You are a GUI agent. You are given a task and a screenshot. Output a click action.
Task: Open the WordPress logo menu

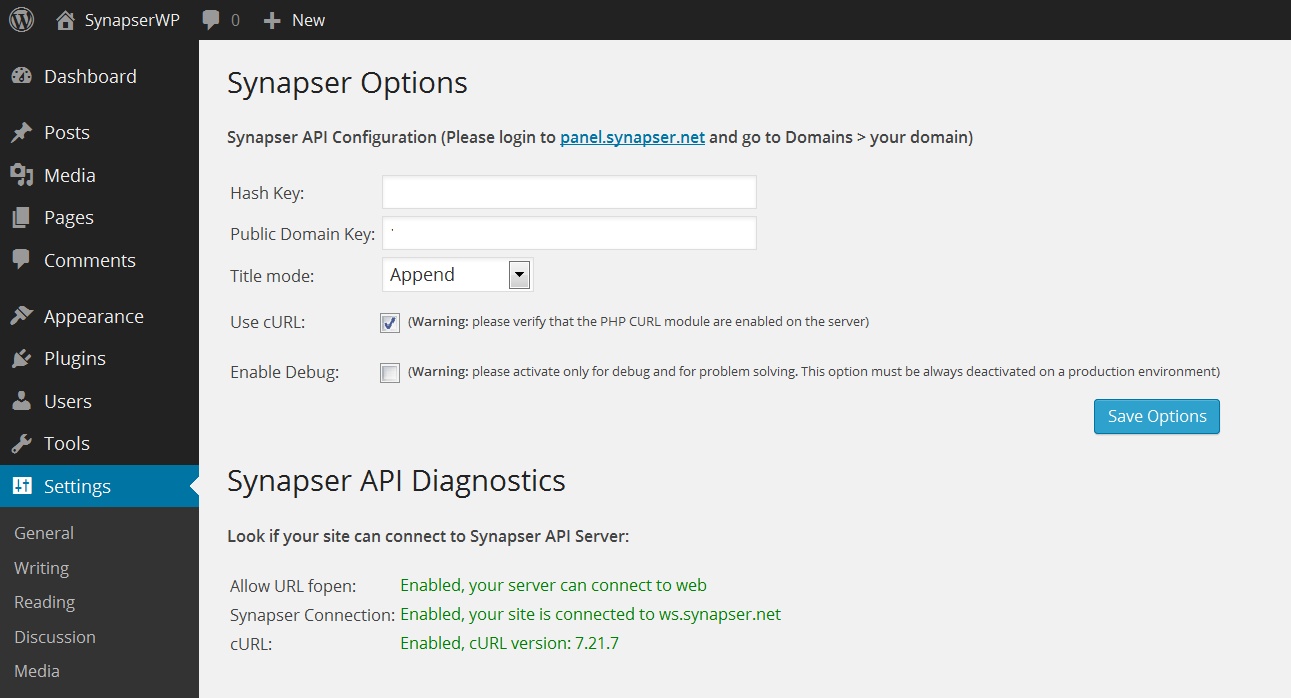21,20
